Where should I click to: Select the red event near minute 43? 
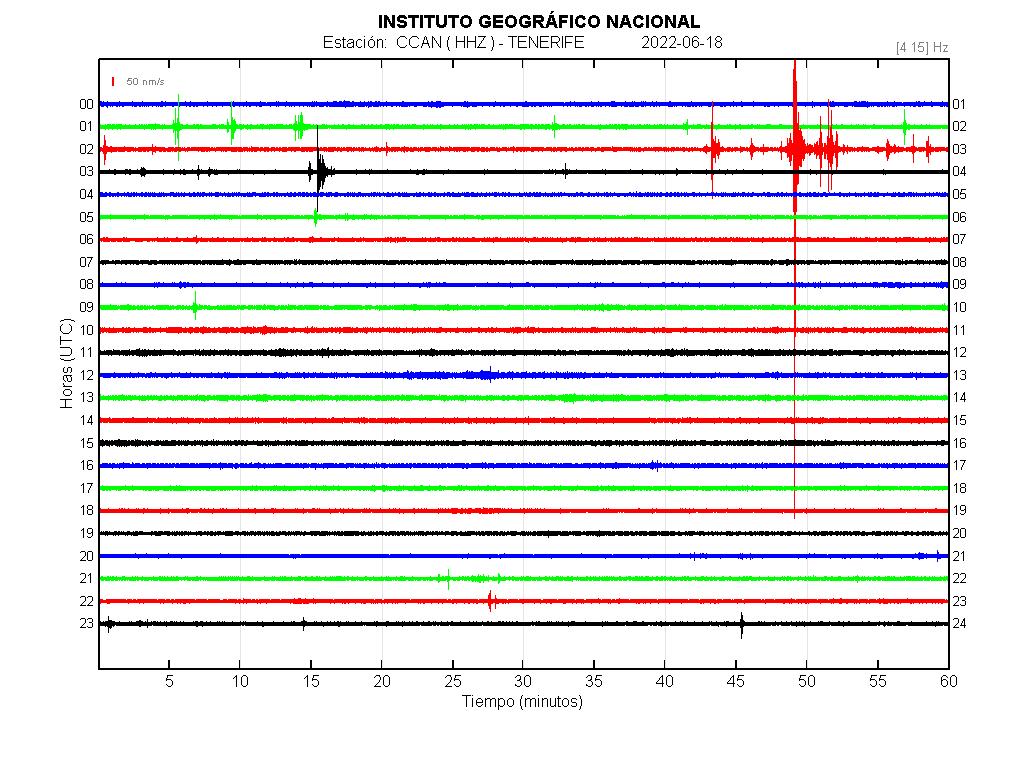click(712, 150)
